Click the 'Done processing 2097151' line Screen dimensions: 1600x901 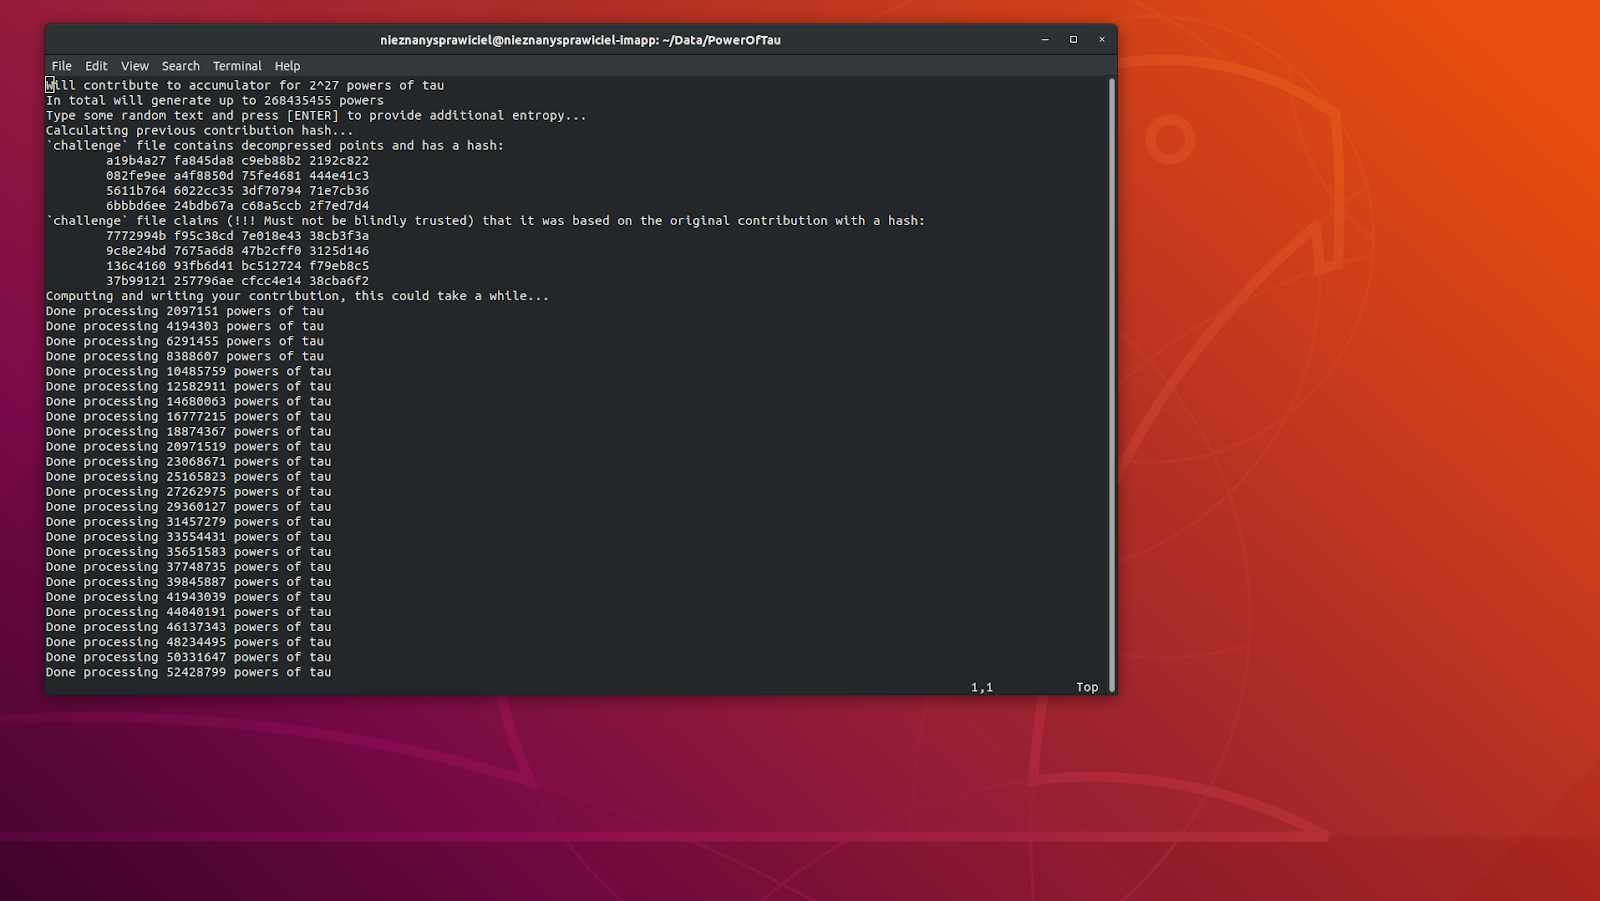184,311
